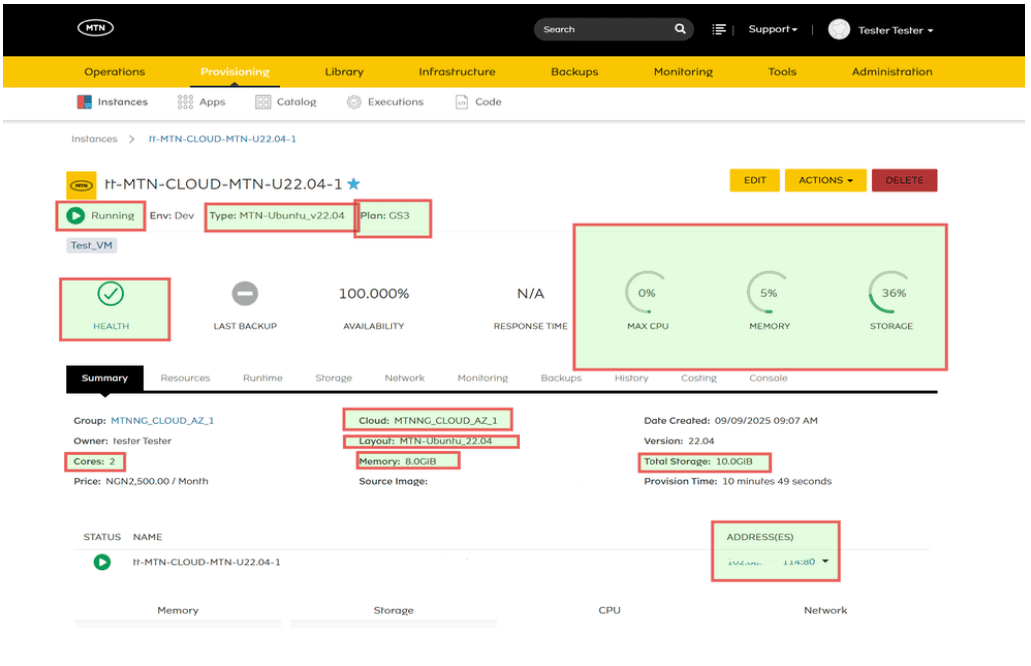Go to the Backups top menu

[x=575, y=72]
